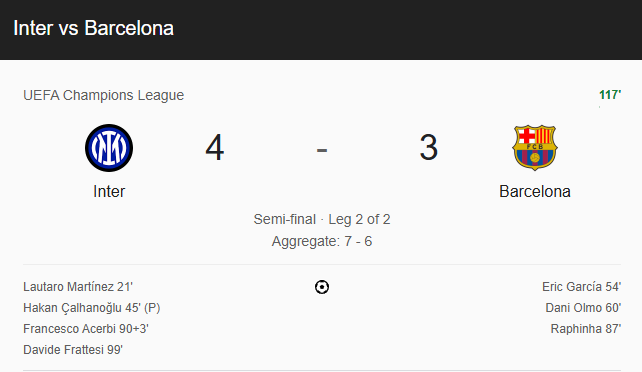Click the Inter Milan club crest
Viewport: 642px width, 372px height.
(109, 148)
